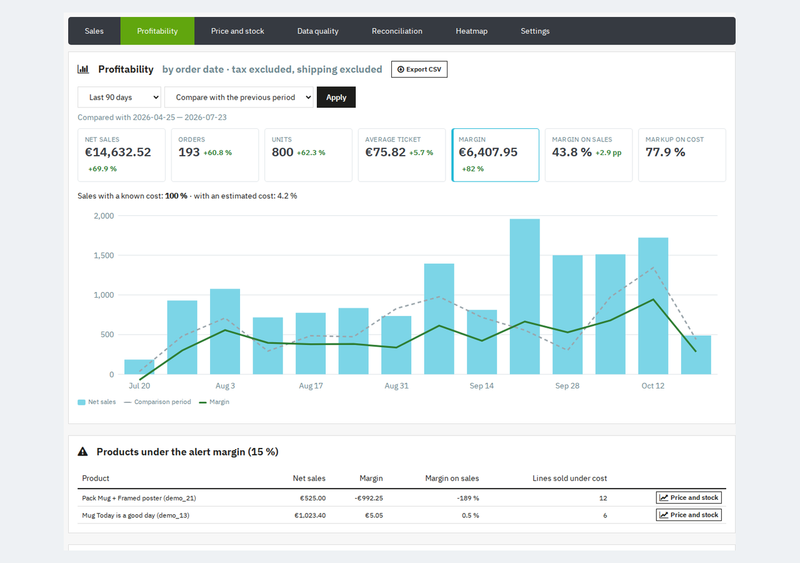This screenshot has height=563, width=800.
Task: Open the Last 90 days dropdown
Action: 119,97
